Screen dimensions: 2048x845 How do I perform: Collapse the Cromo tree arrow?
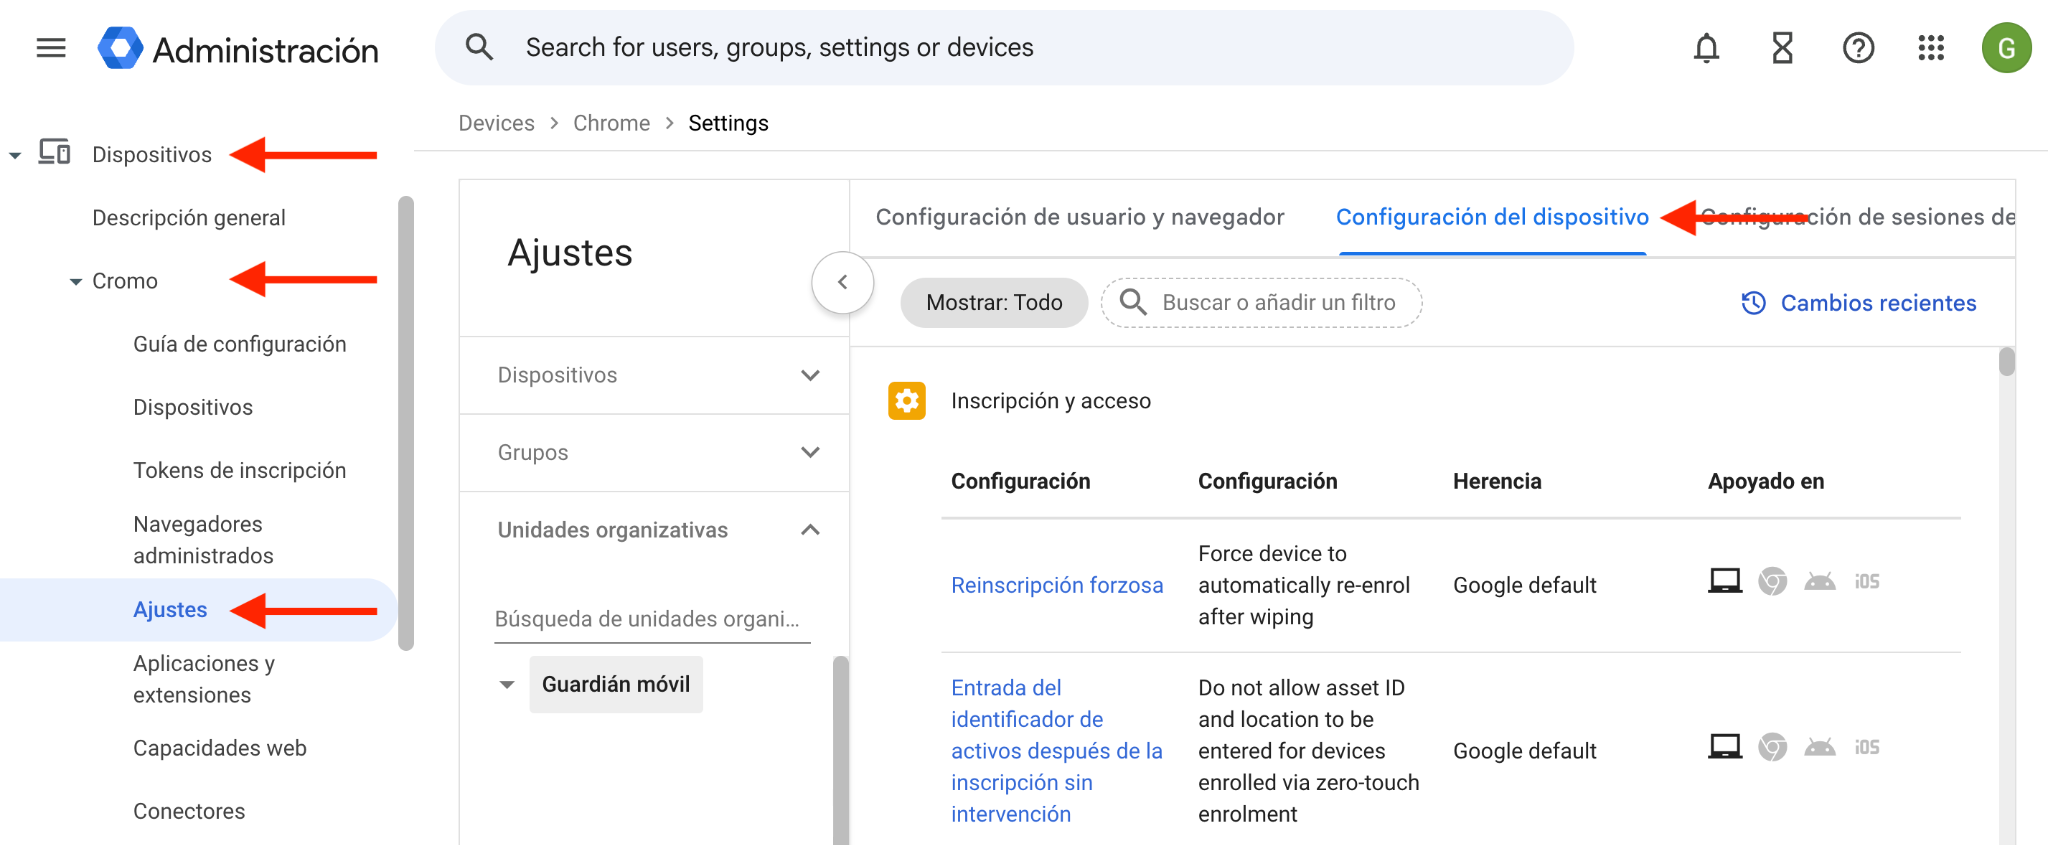(x=76, y=282)
